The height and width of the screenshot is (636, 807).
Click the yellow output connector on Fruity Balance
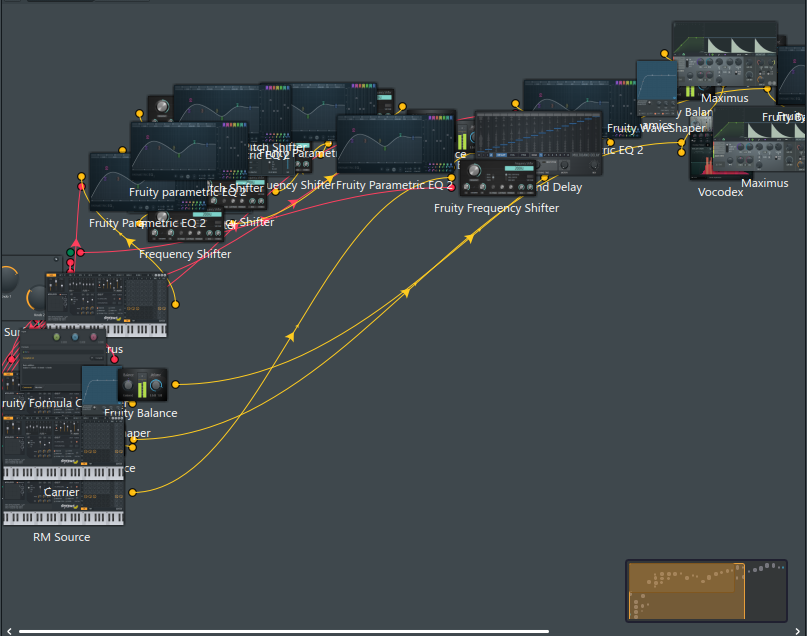tap(175, 384)
